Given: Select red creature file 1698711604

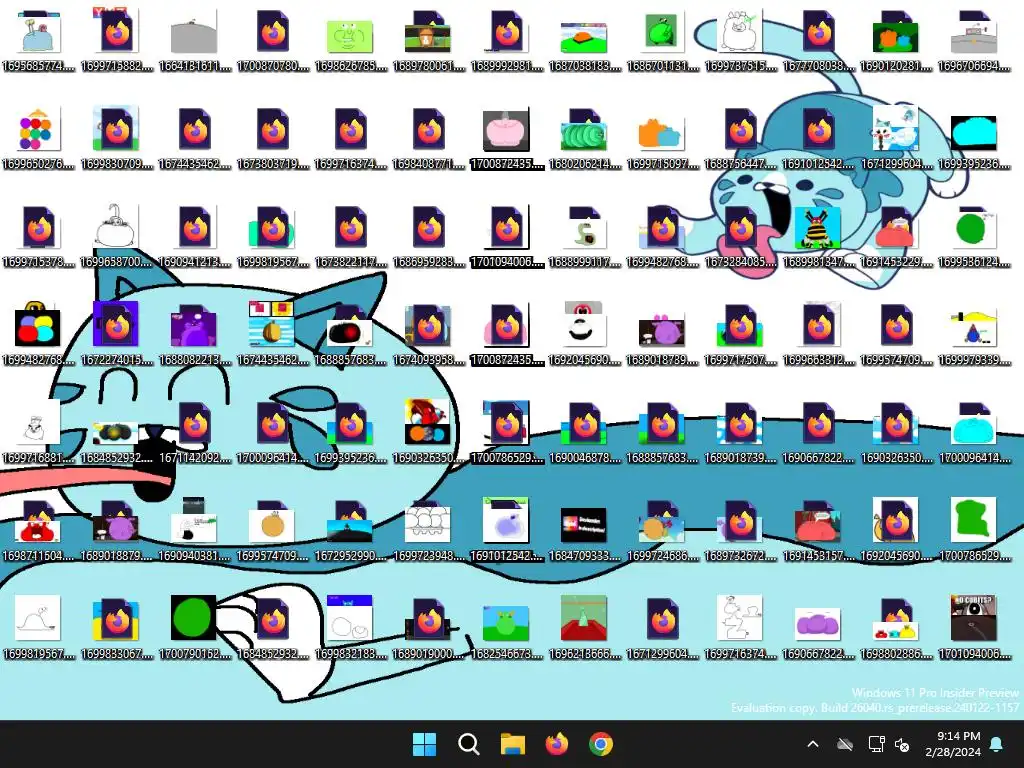Looking at the screenshot, I should coord(39,530).
